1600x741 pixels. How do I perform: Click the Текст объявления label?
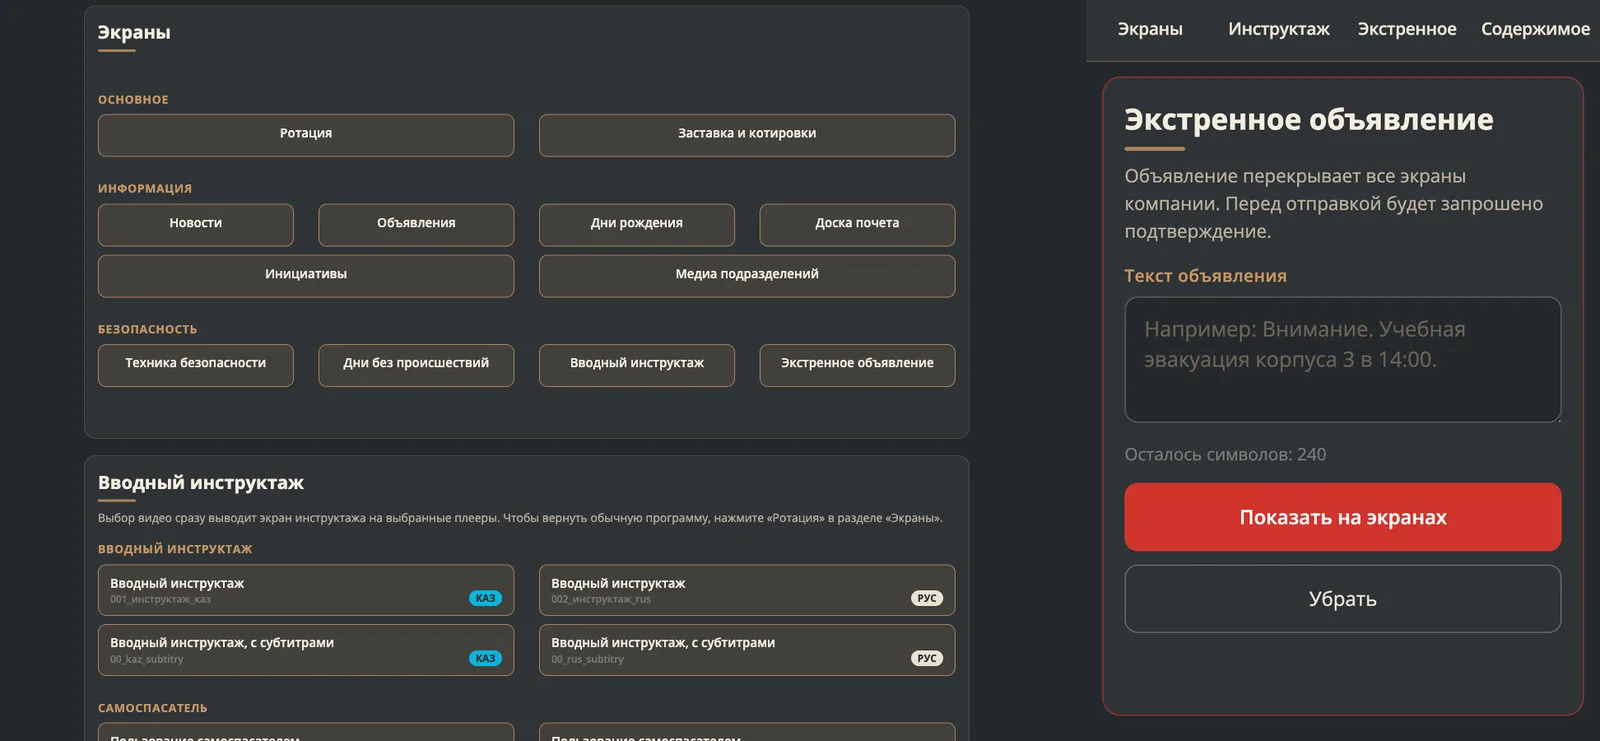click(x=1205, y=276)
